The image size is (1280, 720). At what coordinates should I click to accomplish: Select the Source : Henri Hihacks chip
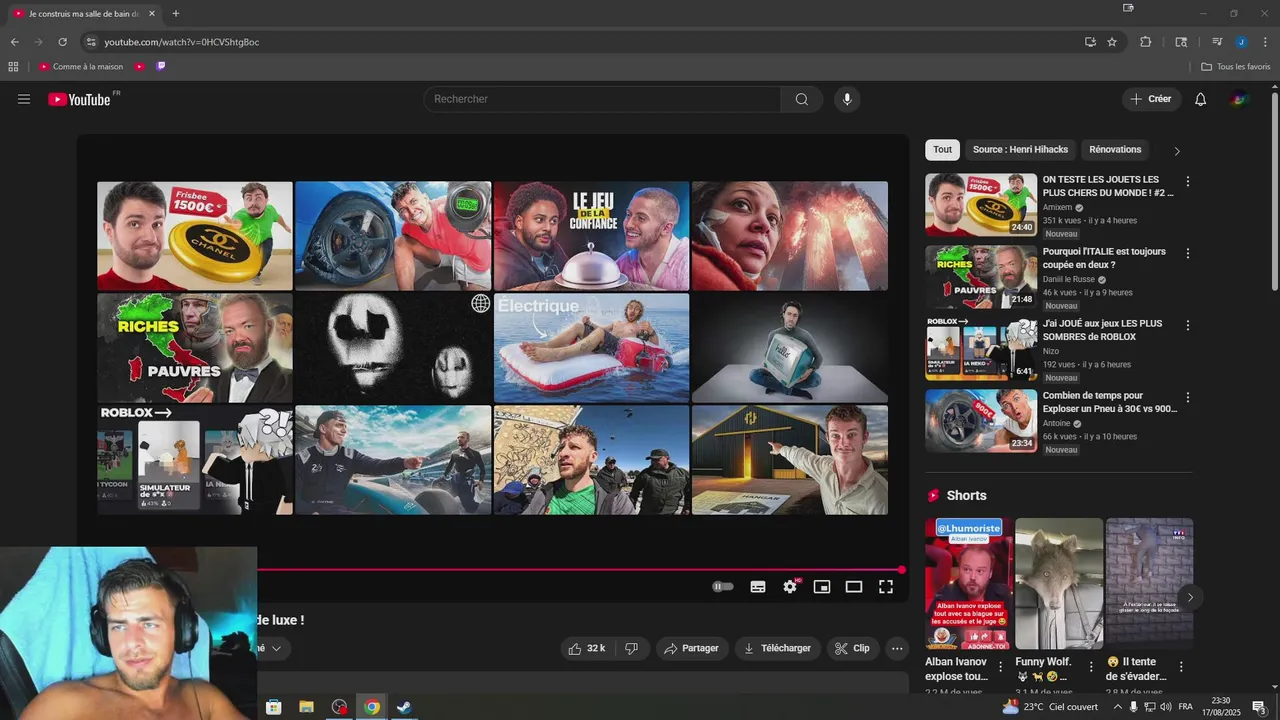click(x=1020, y=150)
